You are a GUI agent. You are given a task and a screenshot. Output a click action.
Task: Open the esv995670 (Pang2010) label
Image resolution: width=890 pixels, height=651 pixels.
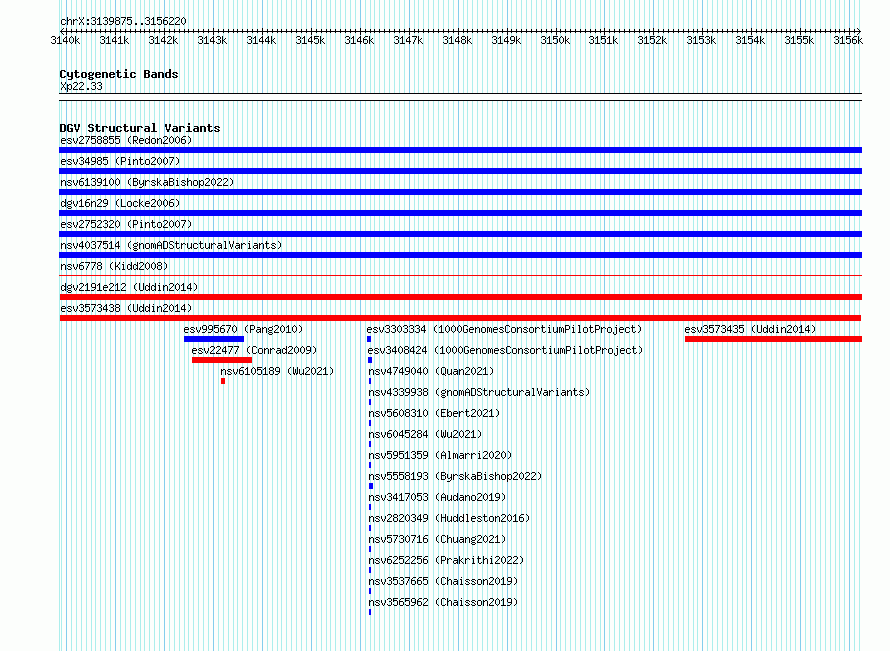coord(243,329)
